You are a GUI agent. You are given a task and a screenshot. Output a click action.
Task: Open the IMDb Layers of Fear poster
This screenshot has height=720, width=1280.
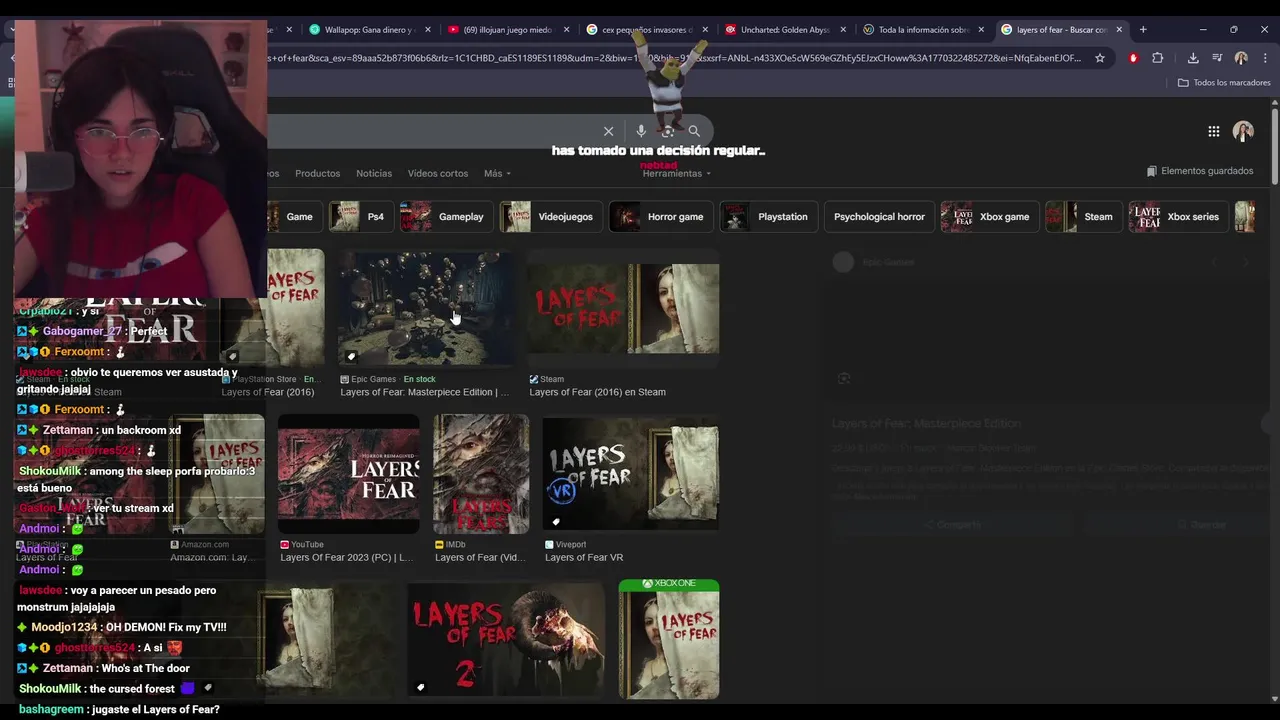point(481,474)
